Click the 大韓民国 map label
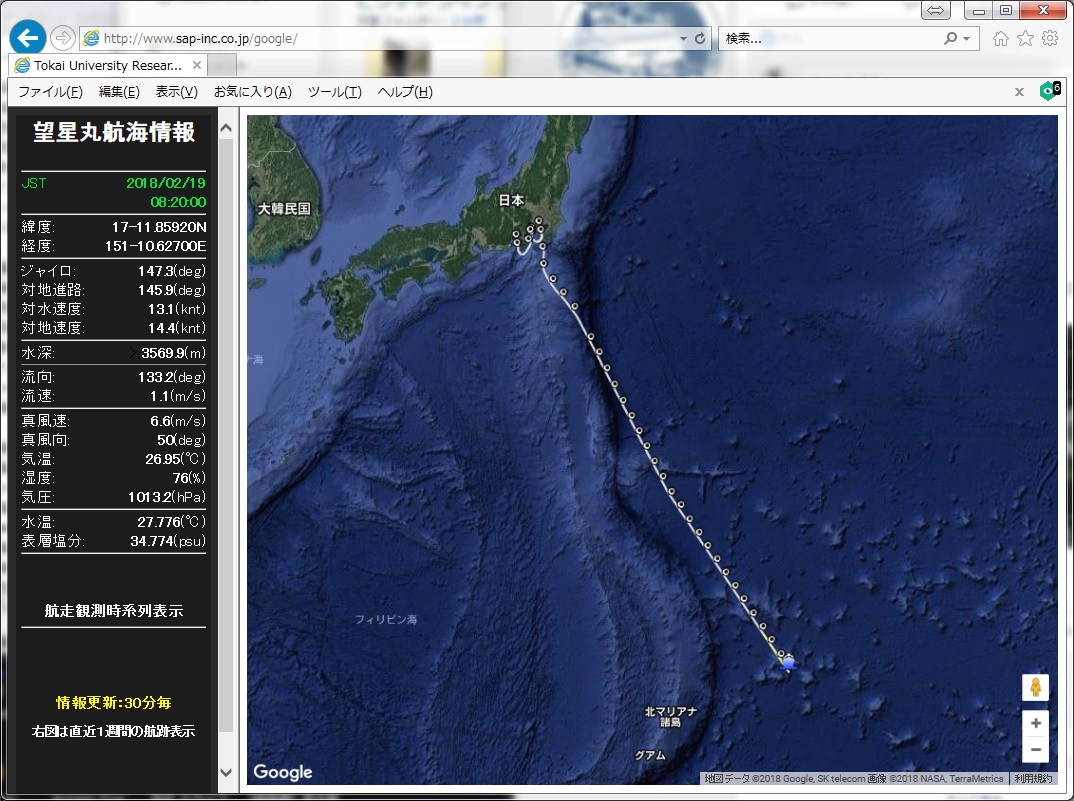 click(284, 209)
